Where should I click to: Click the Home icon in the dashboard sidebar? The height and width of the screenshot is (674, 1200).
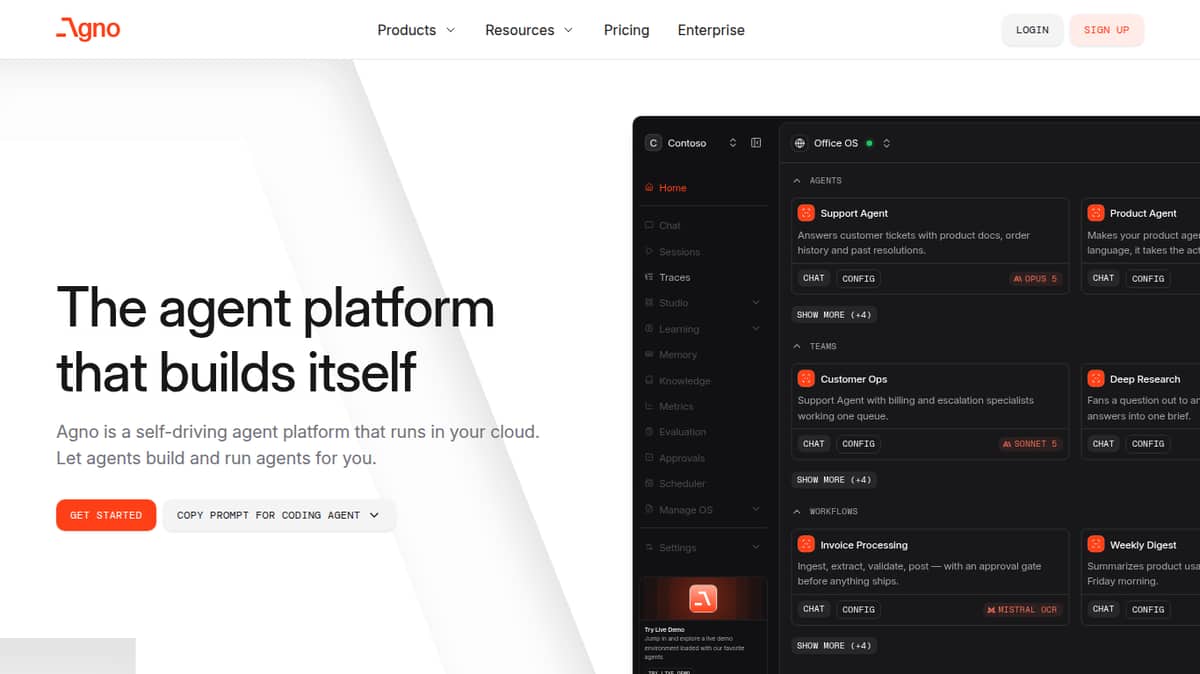pyautogui.click(x=649, y=188)
